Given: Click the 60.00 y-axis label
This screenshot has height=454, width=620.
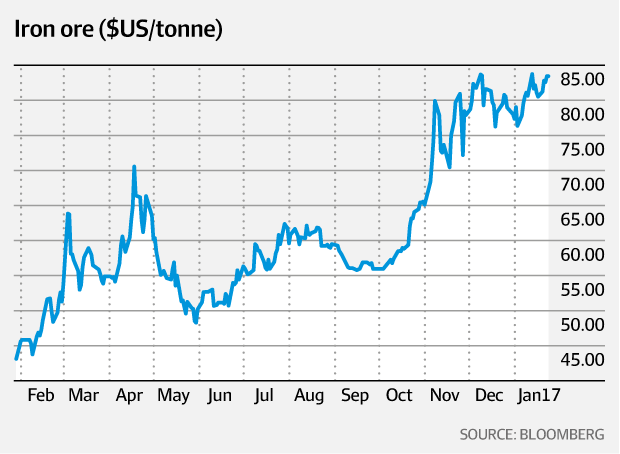Looking at the screenshot, I should pos(582,255).
